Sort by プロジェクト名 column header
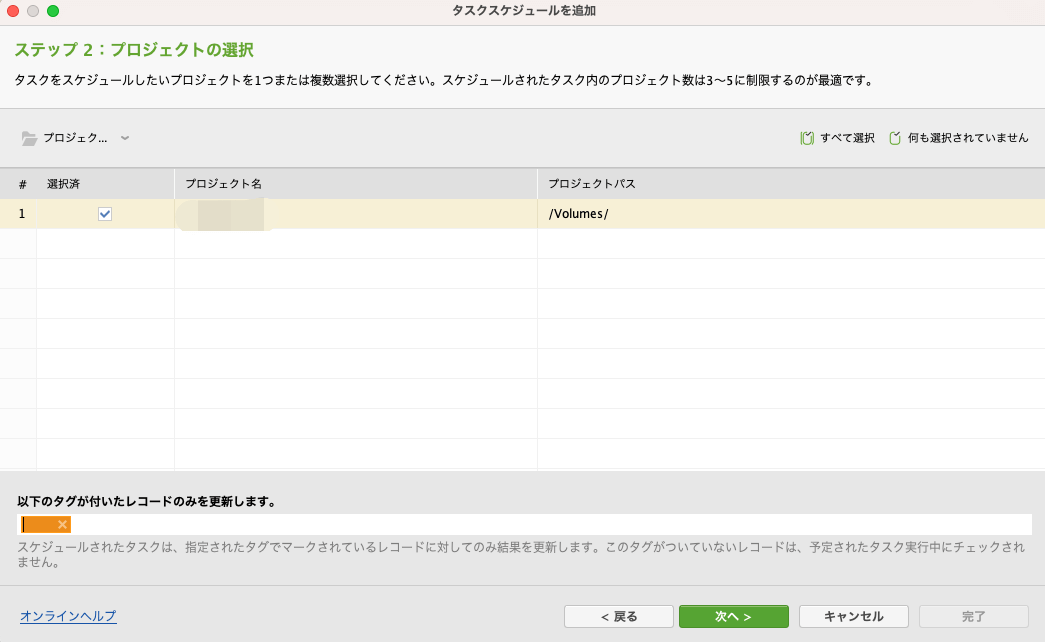The image size is (1045, 642). (356, 184)
